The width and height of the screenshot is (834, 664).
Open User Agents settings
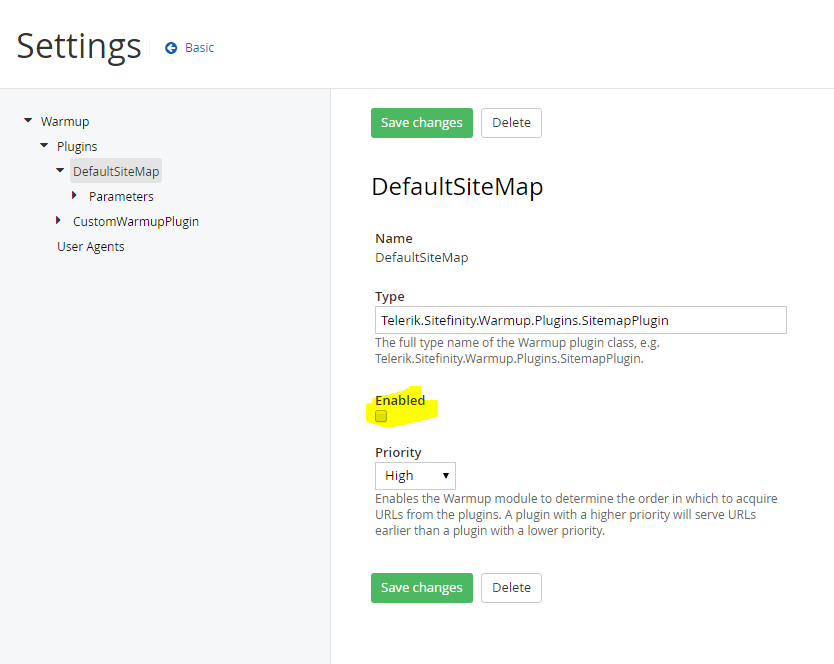point(90,247)
